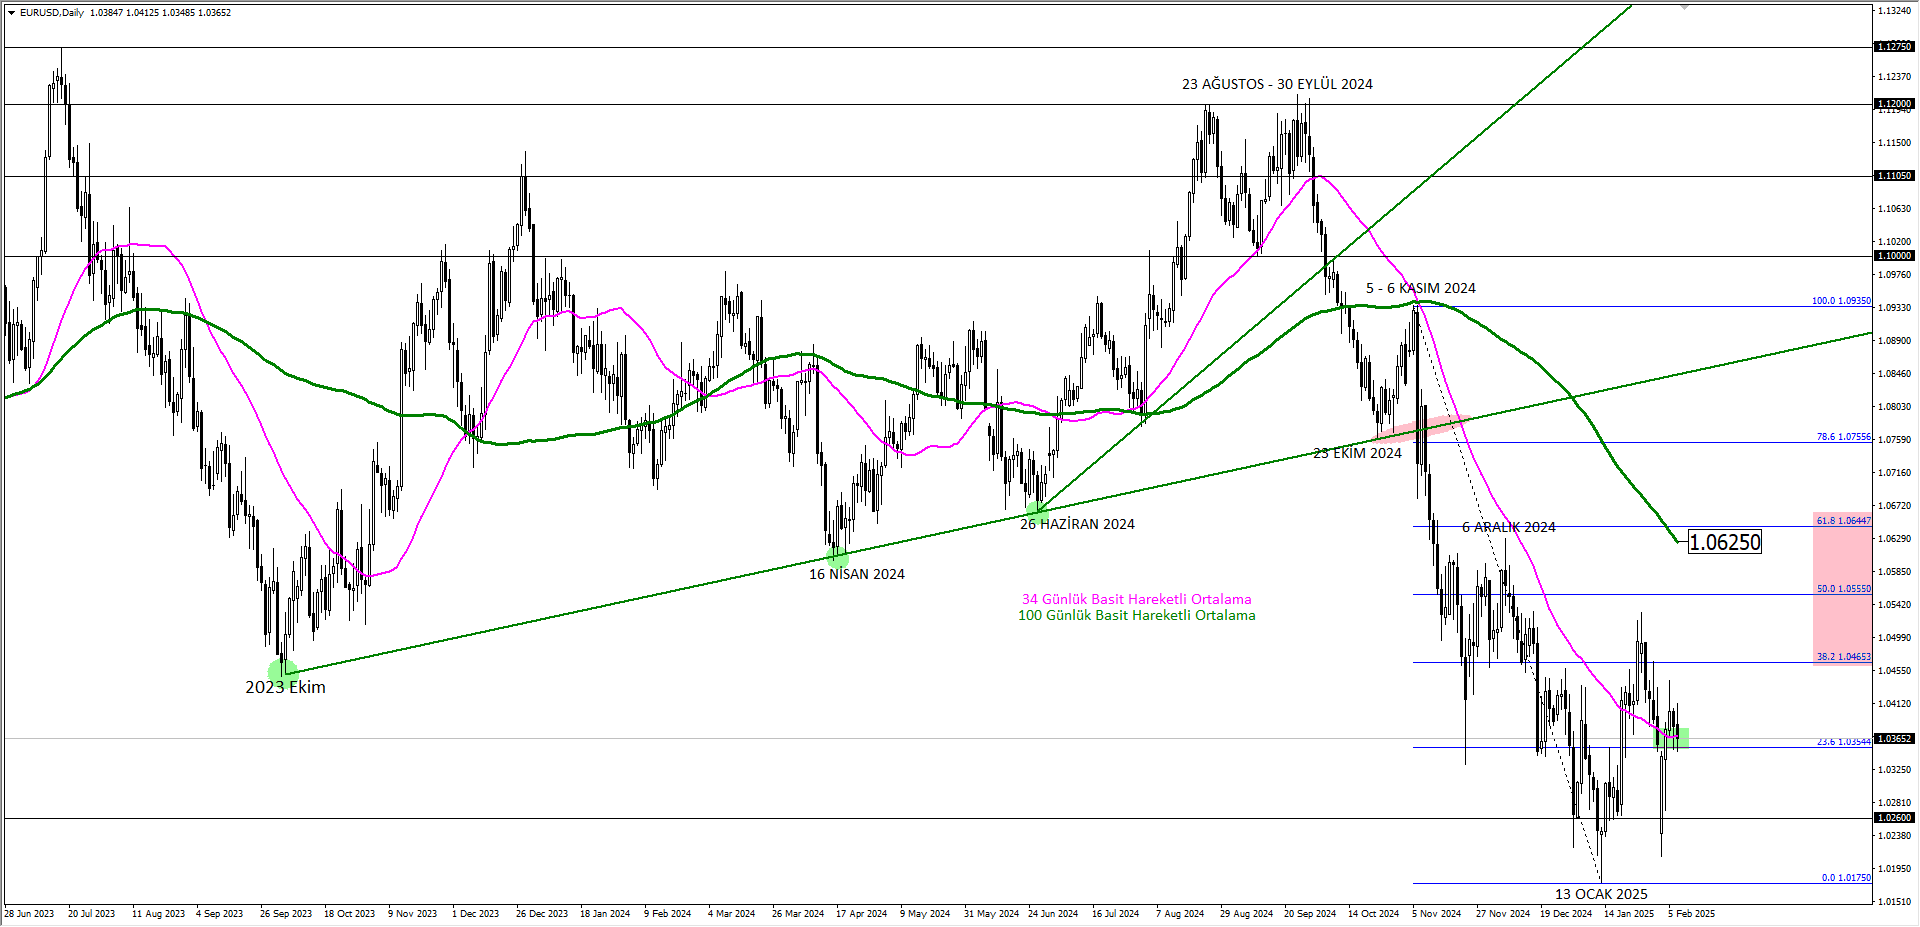Select the 1.11050 horizontal line price tag
Viewport: 1920px width, 927px height.
pos(1894,176)
